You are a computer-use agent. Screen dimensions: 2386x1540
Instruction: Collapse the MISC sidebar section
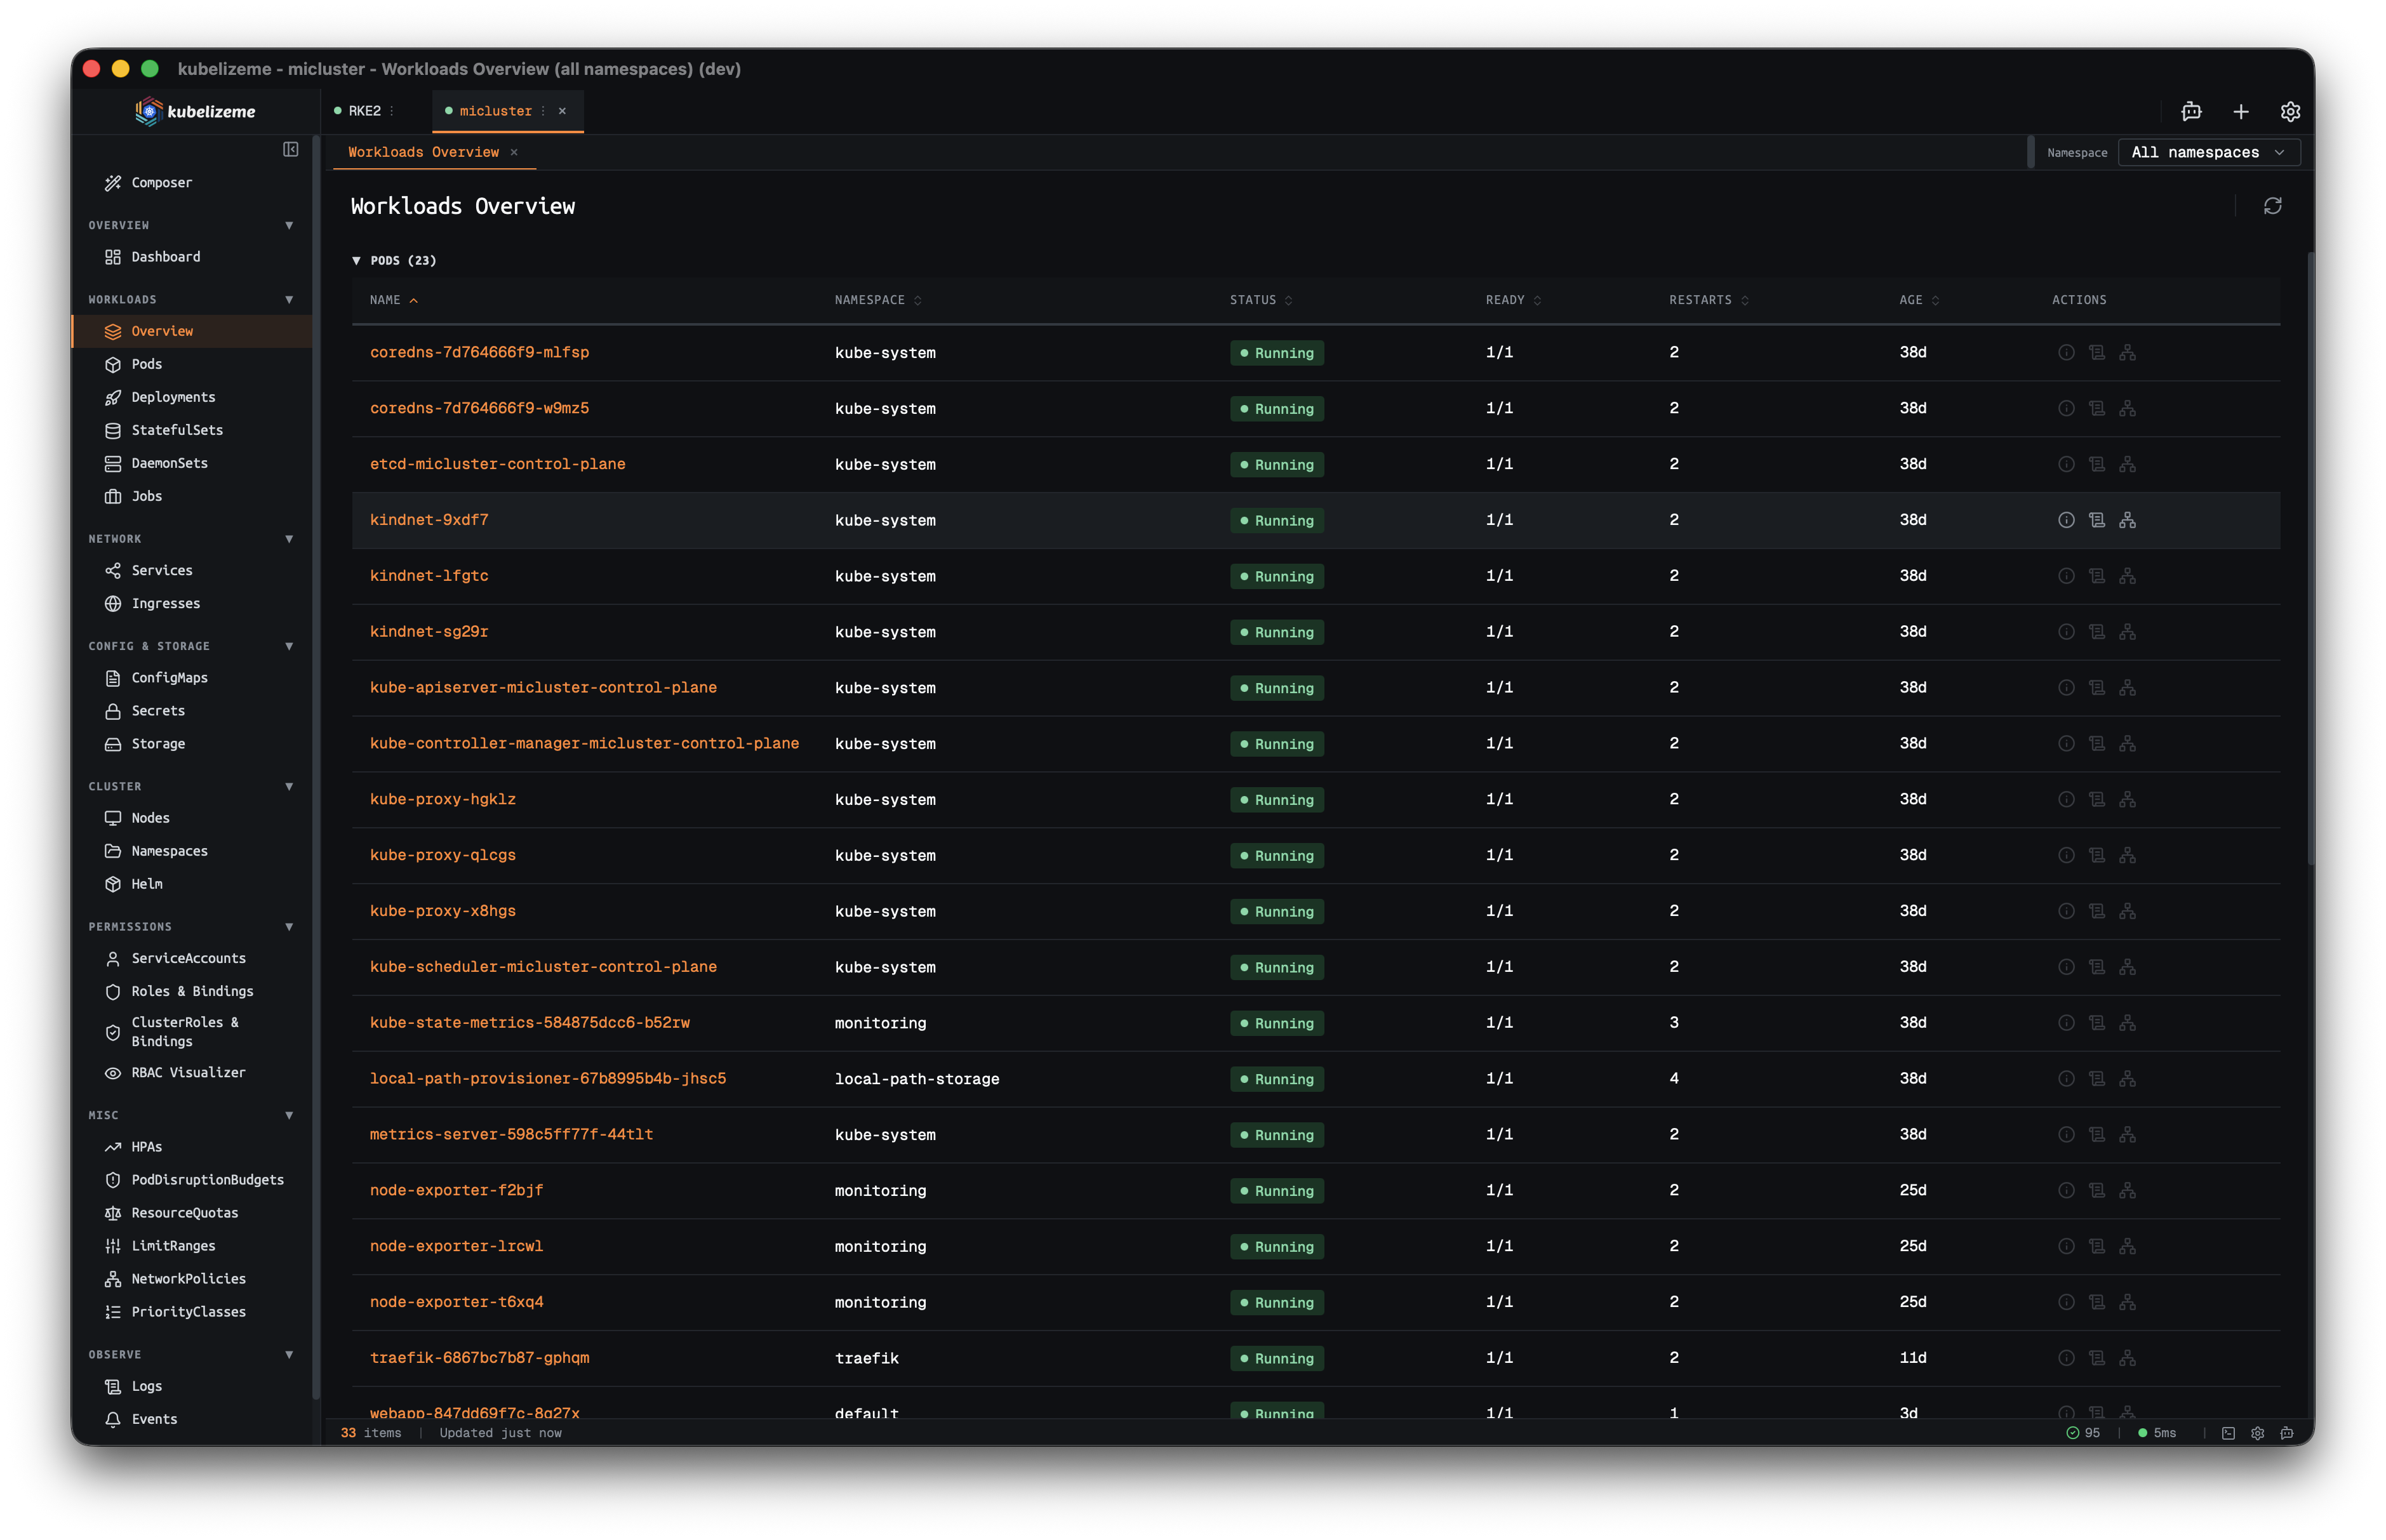[x=290, y=1115]
